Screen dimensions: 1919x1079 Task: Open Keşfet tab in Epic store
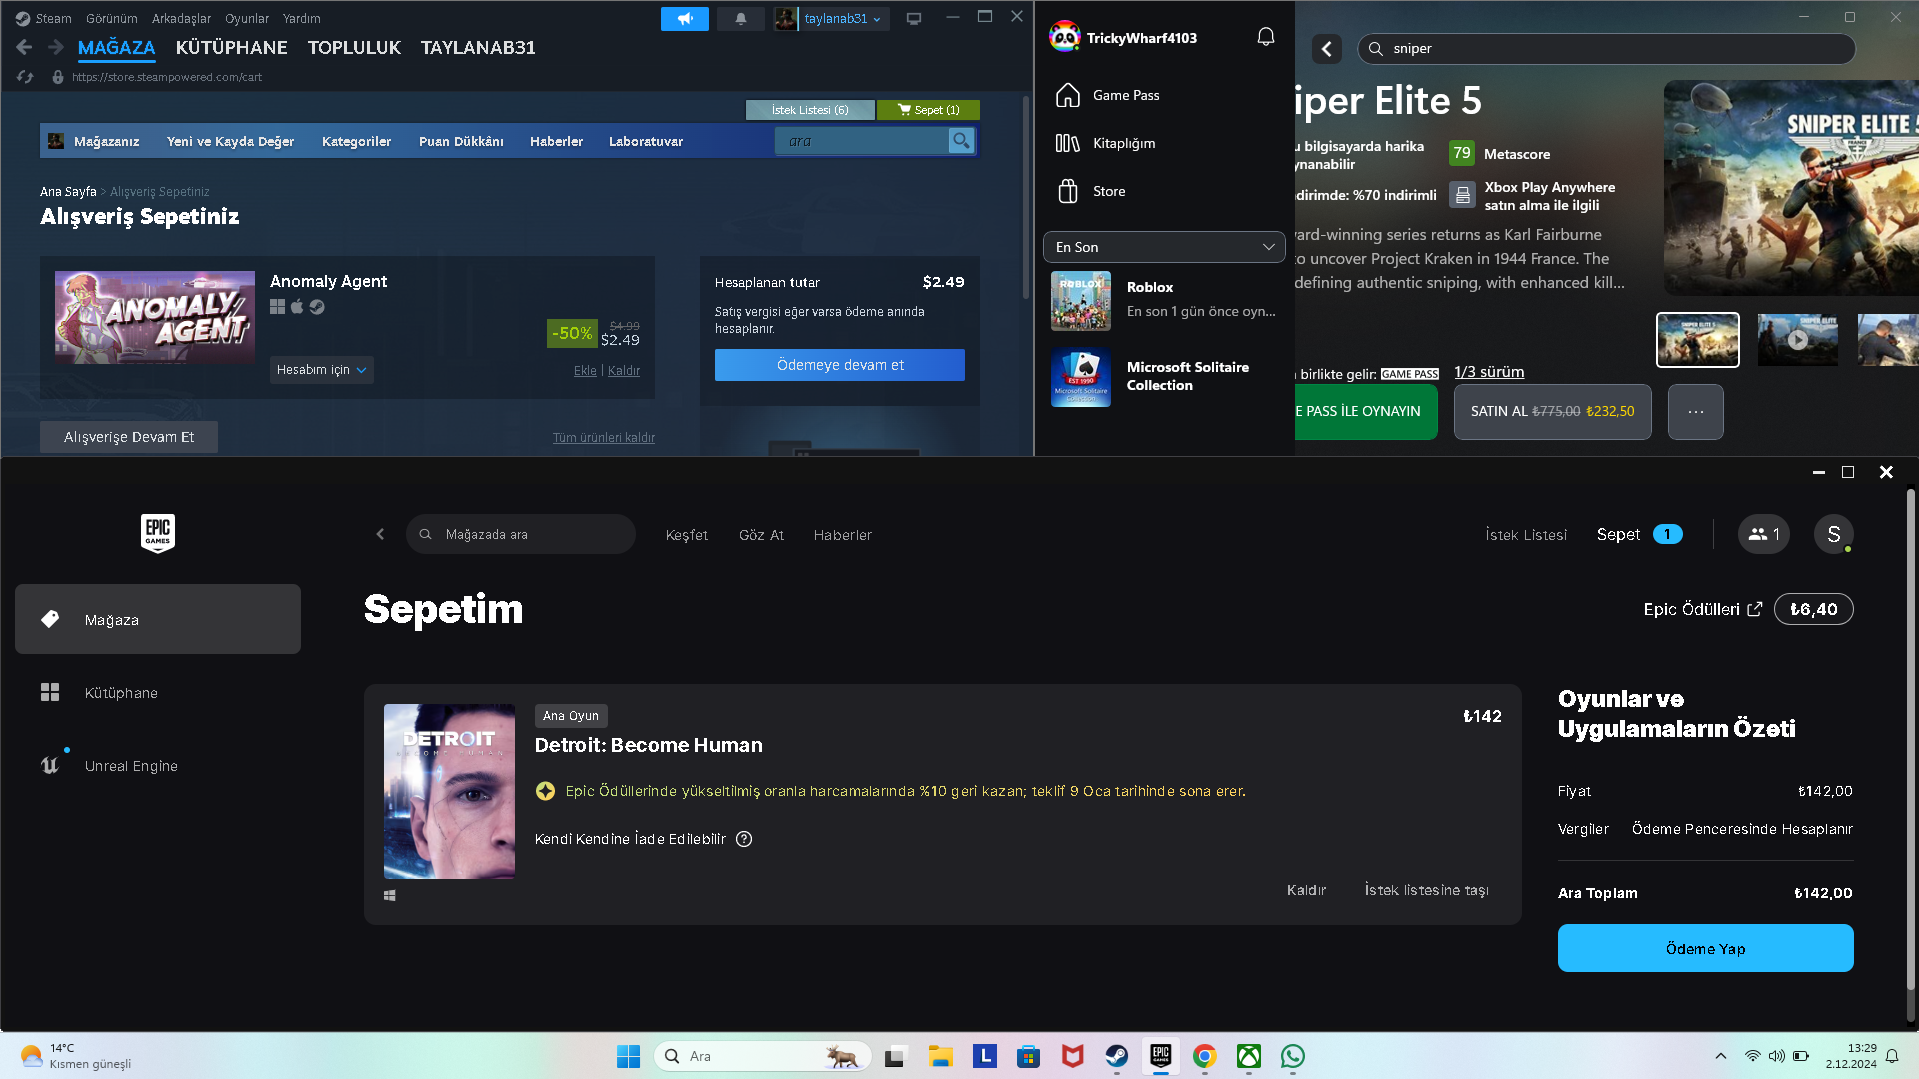coord(687,535)
